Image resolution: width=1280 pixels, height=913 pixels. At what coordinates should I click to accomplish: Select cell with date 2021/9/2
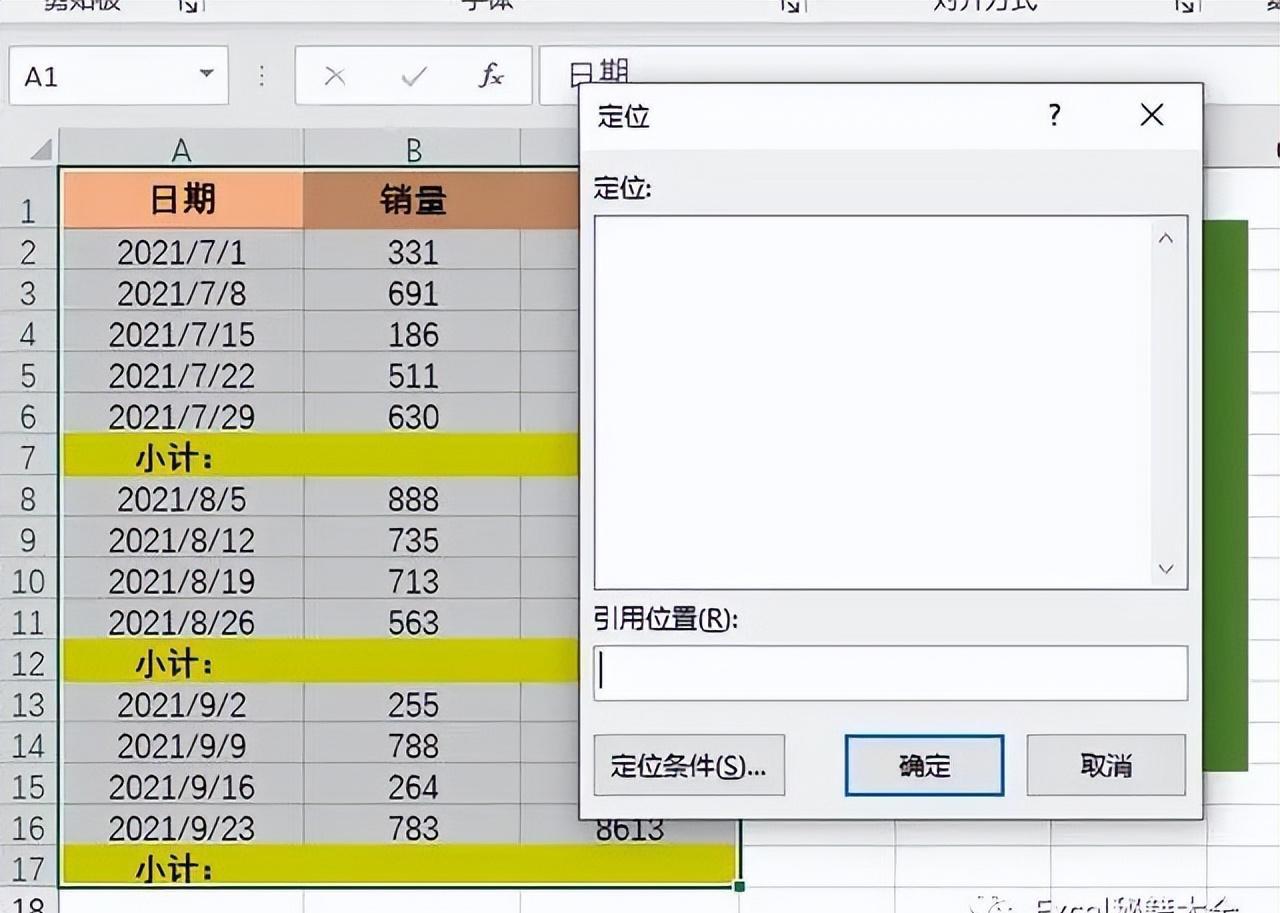tap(182, 704)
